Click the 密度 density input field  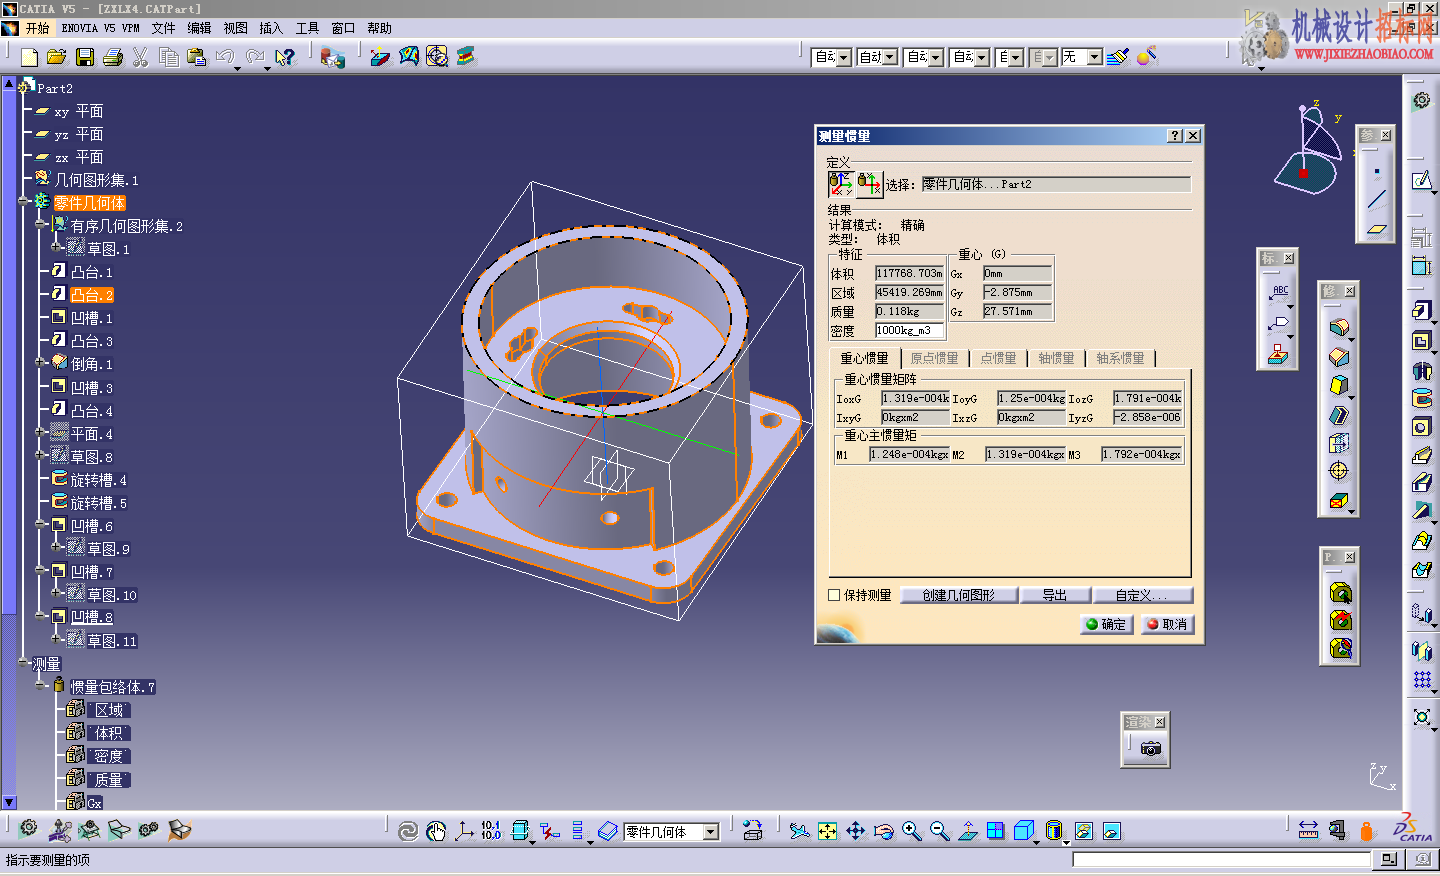[909, 331]
